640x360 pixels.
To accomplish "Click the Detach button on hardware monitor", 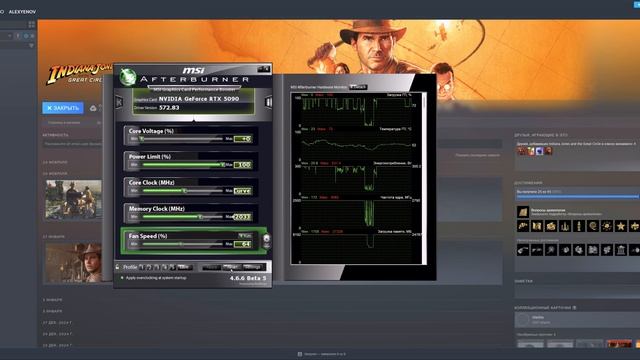I will [358, 87].
